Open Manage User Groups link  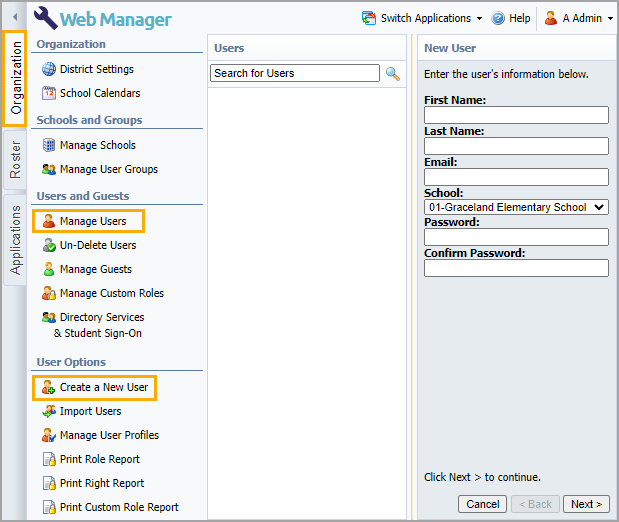pos(109,169)
